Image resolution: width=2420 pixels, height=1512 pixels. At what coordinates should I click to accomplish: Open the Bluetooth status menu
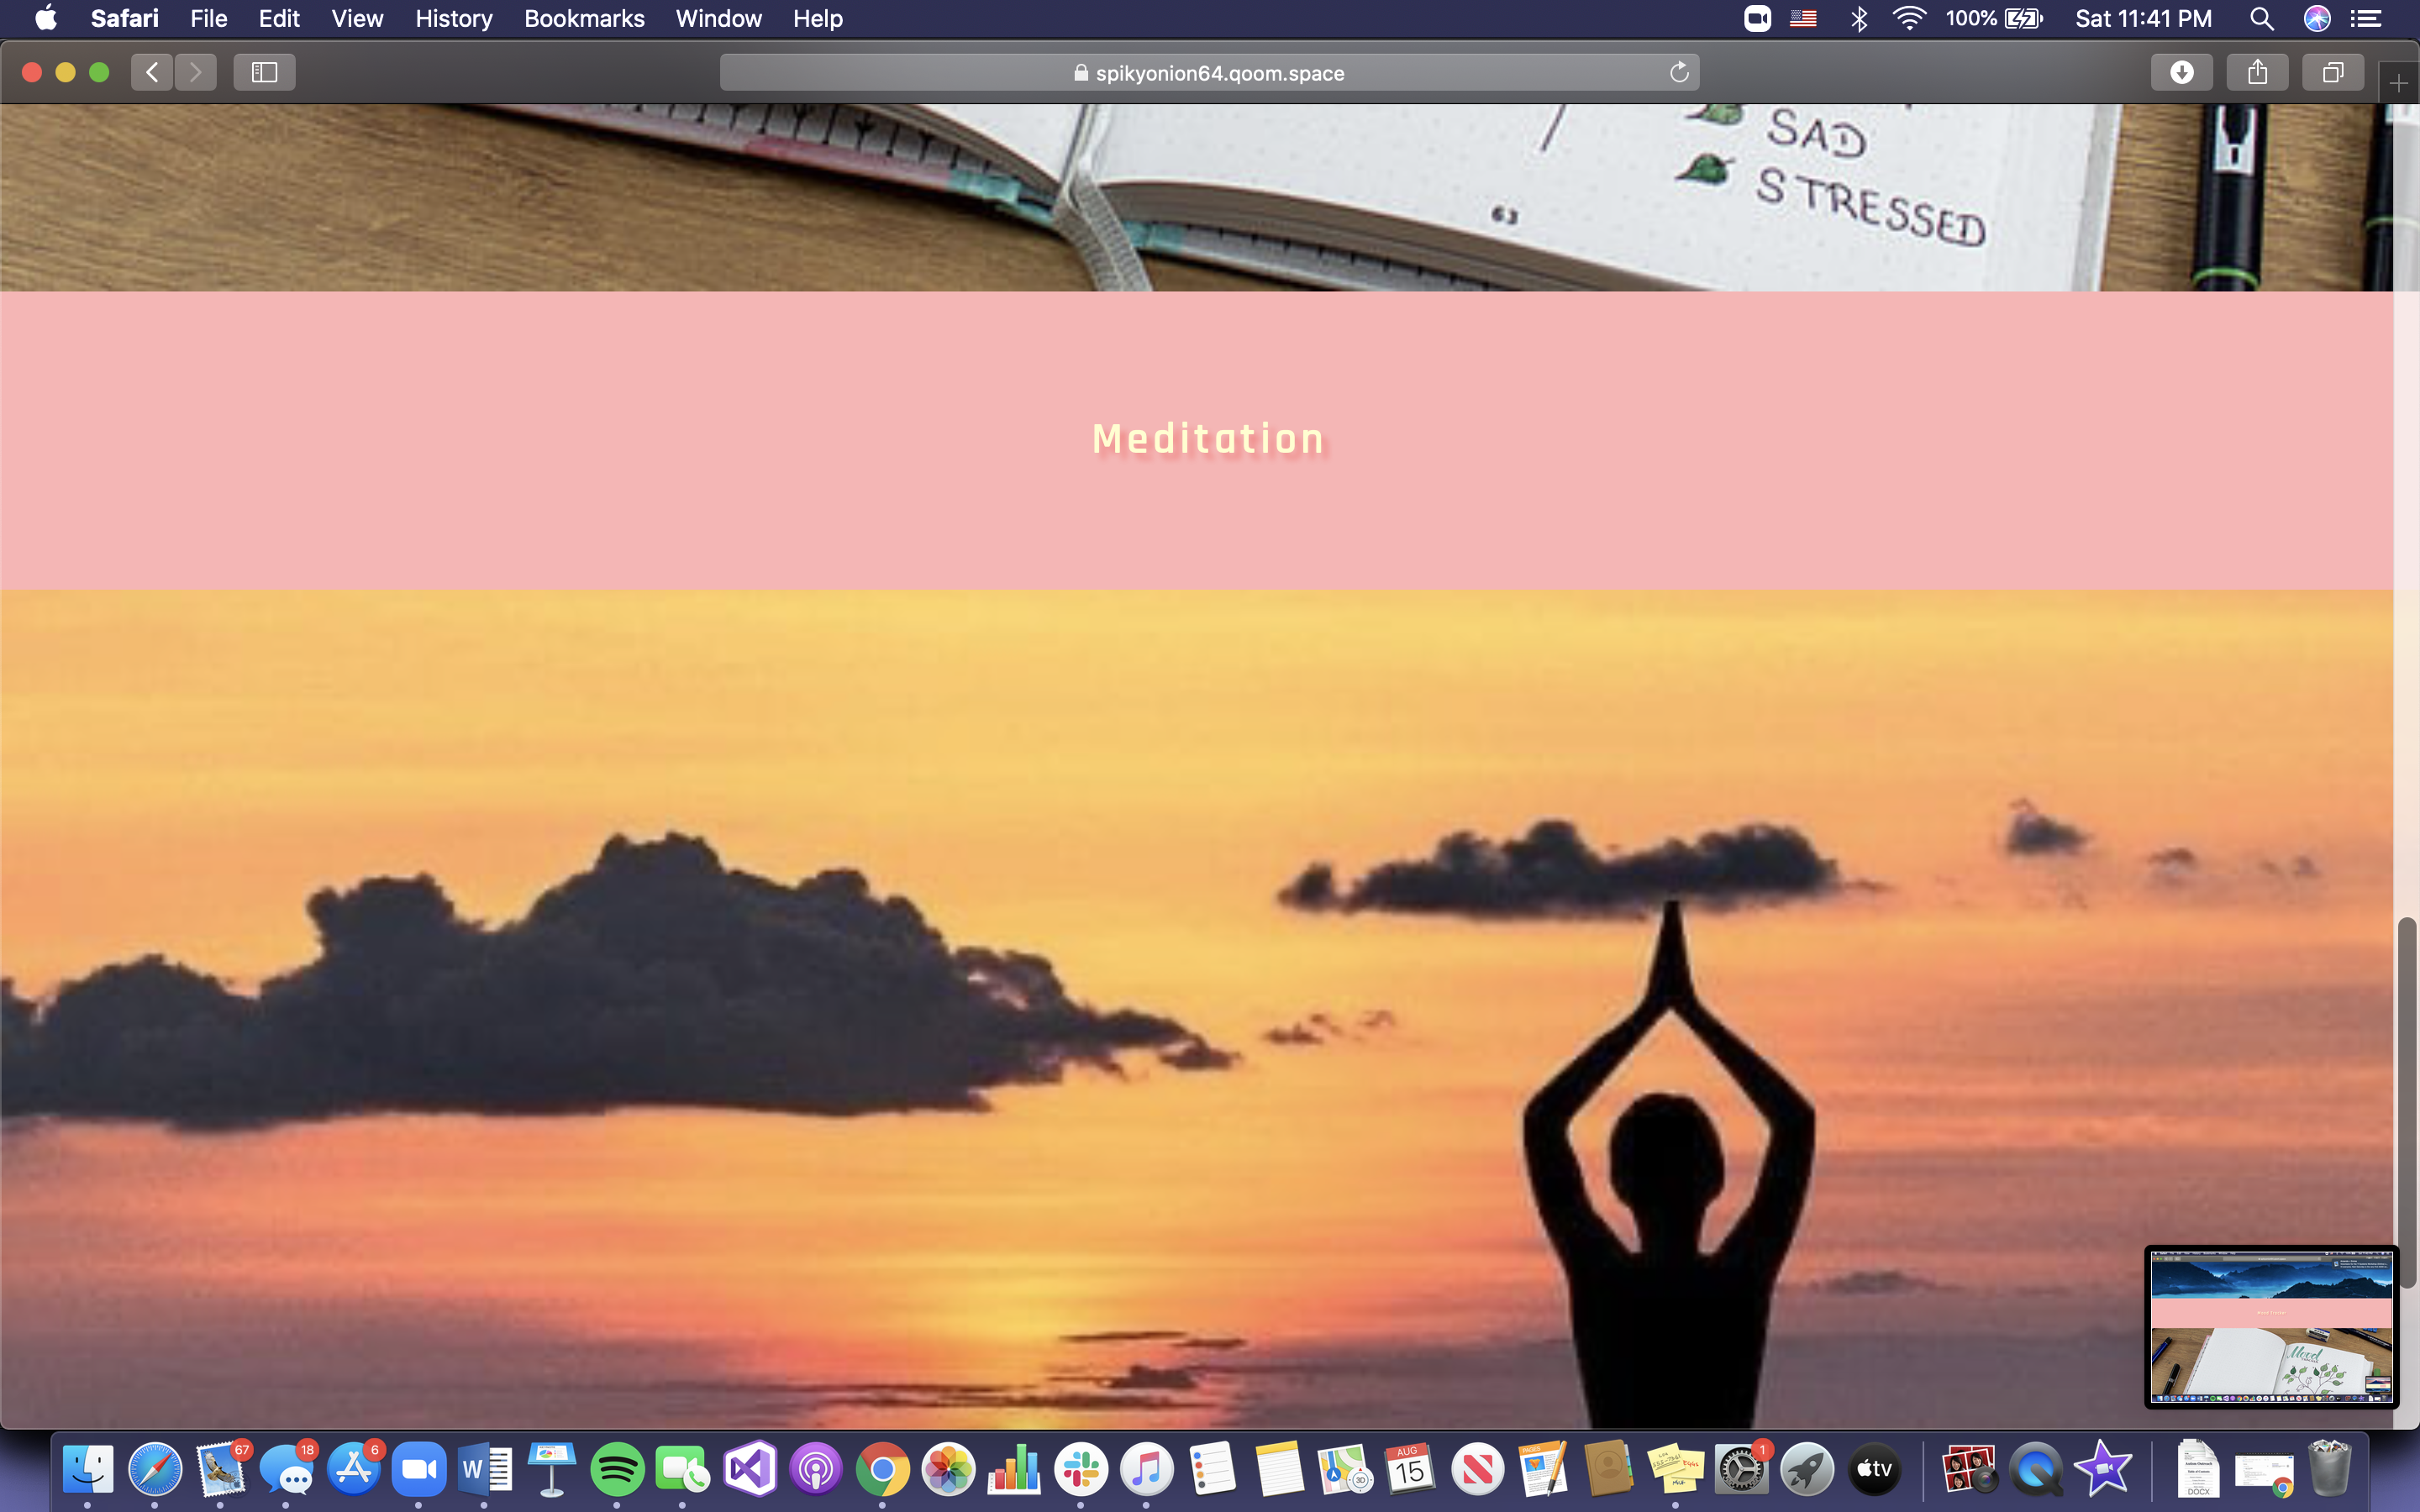click(1858, 18)
